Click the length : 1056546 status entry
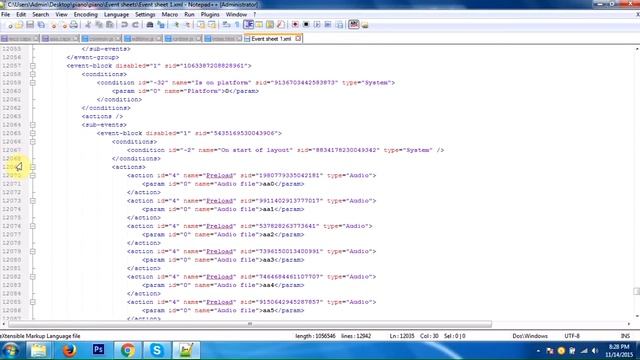This screenshot has width=640, height=360. (315, 336)
